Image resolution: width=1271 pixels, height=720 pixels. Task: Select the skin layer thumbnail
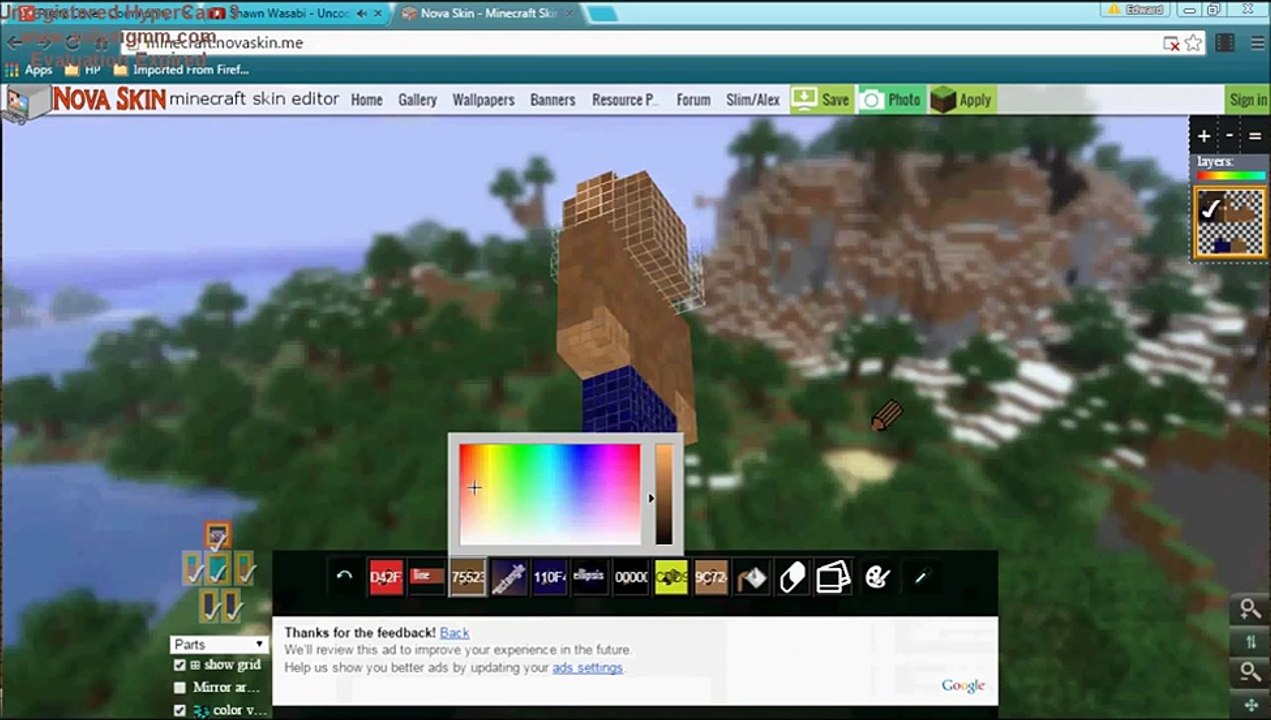(x=1231, y=224)
